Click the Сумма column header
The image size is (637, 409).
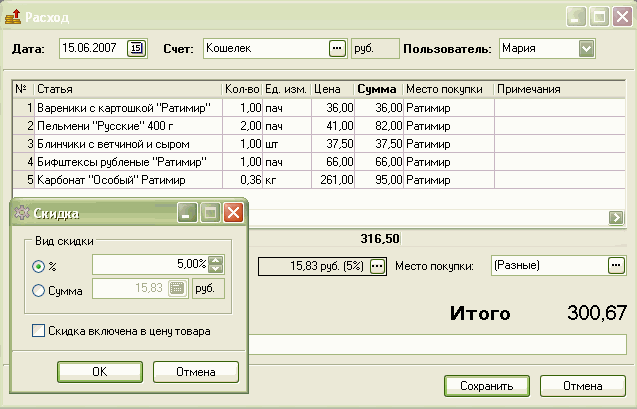(x=376, y=89)
